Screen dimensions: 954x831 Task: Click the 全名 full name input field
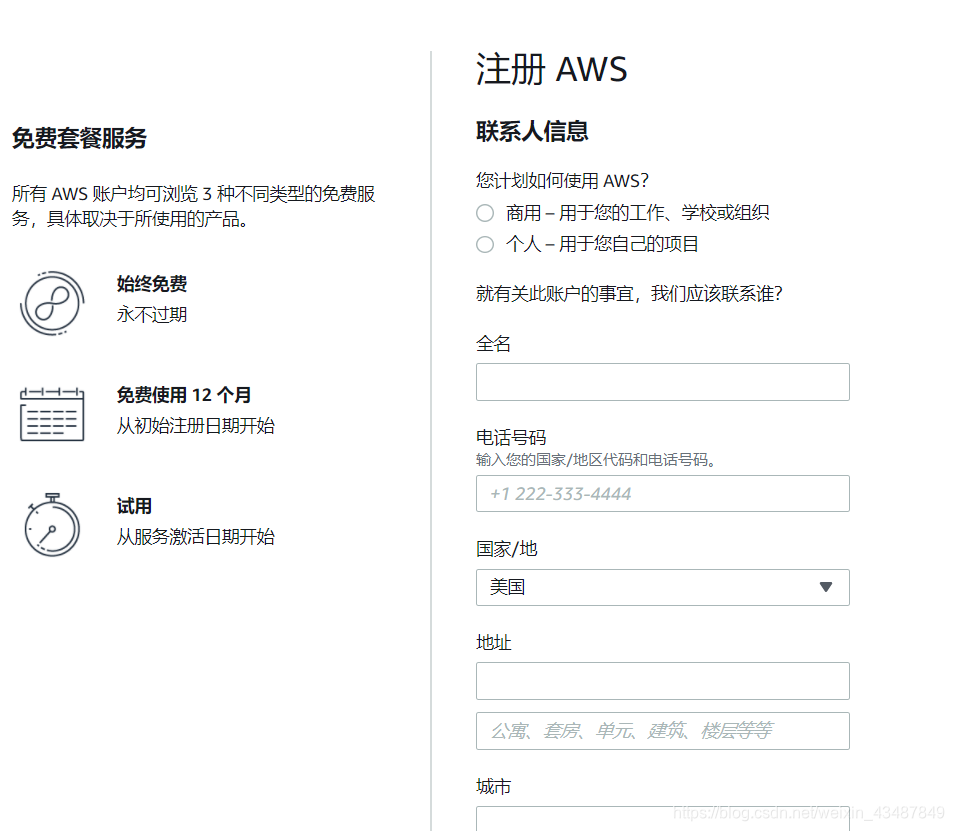coord(663,382)
